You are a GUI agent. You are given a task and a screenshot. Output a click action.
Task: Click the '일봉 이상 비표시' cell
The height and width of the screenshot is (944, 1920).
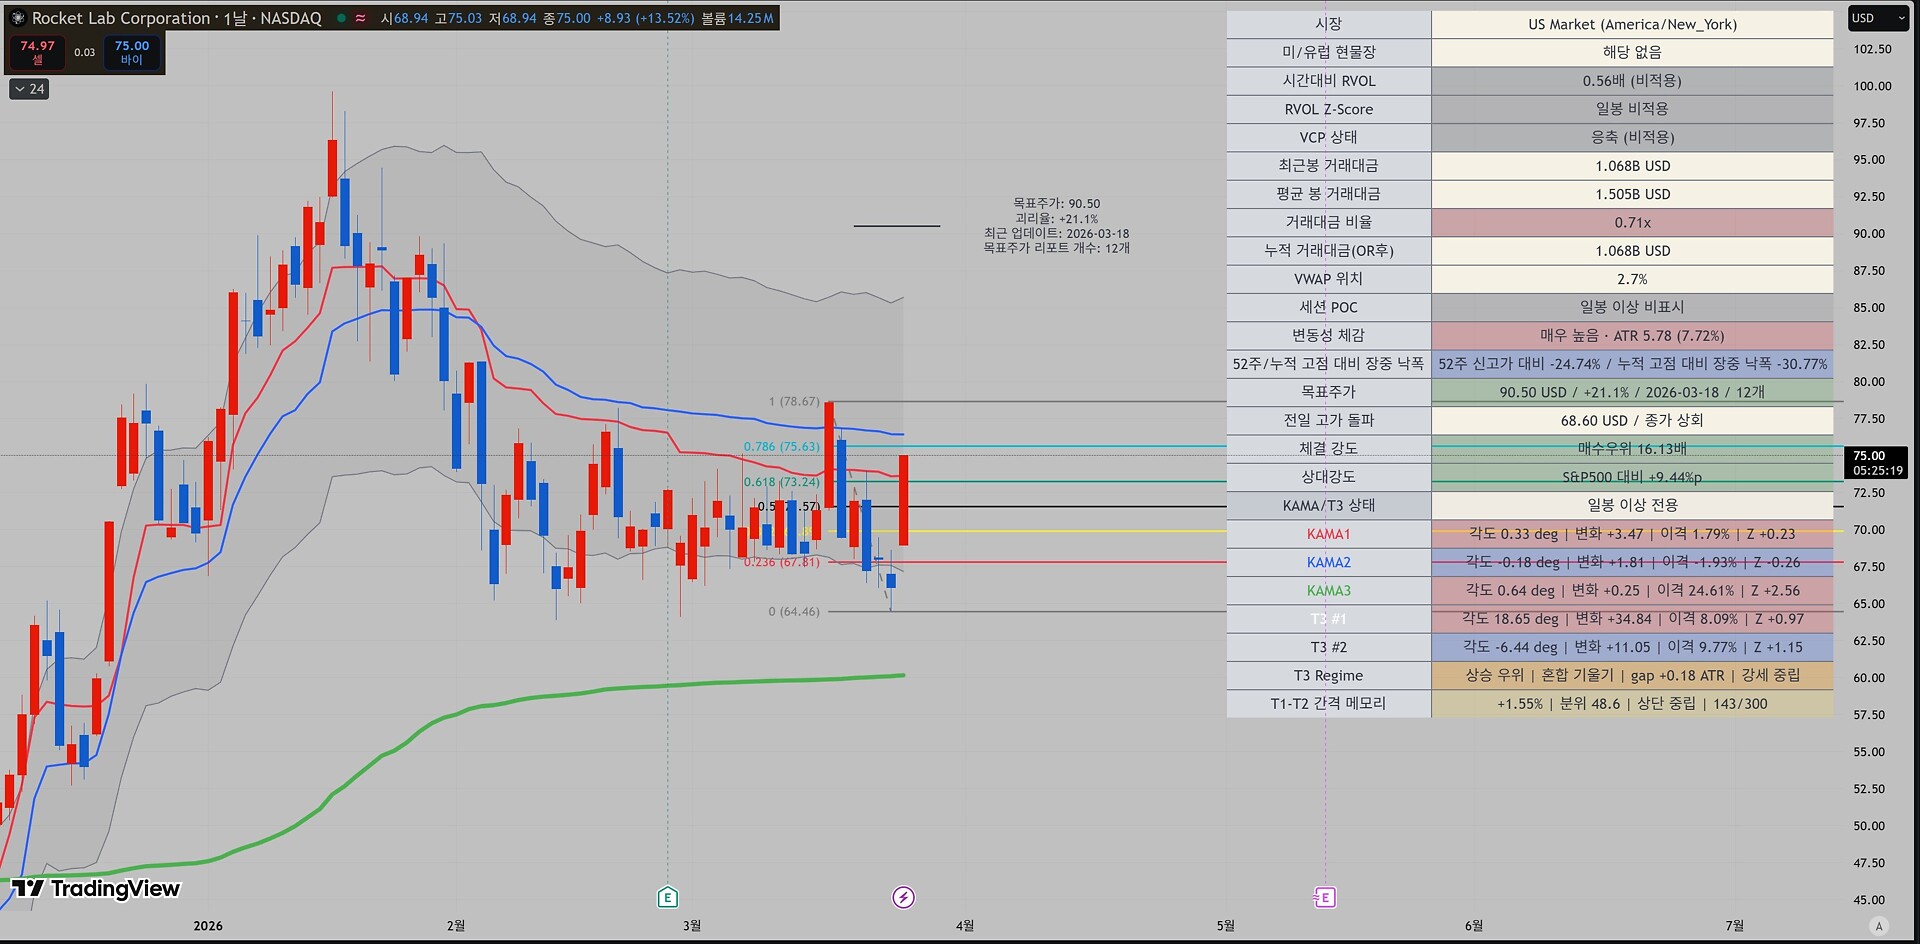point(1632,307)
